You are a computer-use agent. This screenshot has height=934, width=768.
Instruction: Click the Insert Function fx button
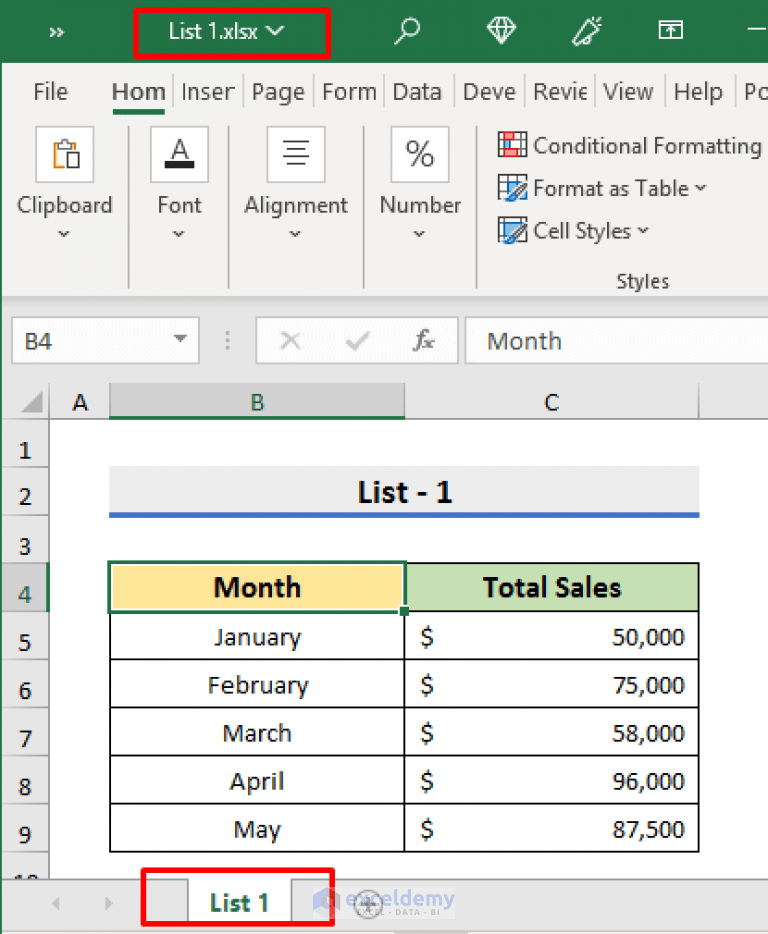(423, 340)
